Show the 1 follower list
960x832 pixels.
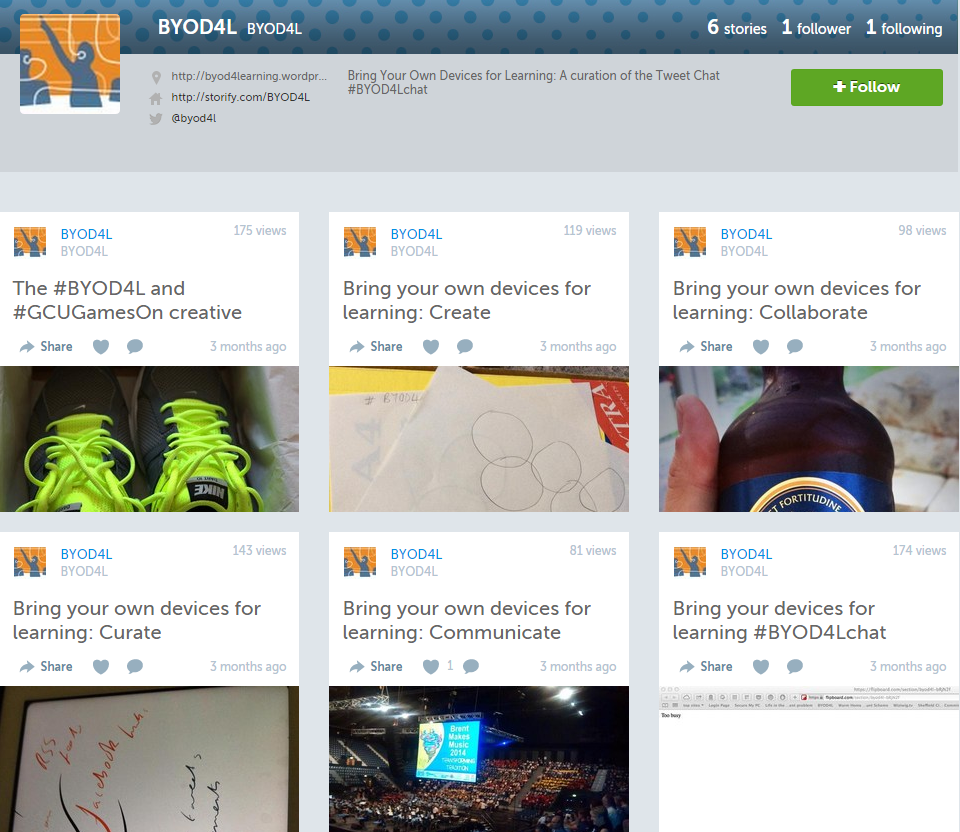click(x=815, y=28)
